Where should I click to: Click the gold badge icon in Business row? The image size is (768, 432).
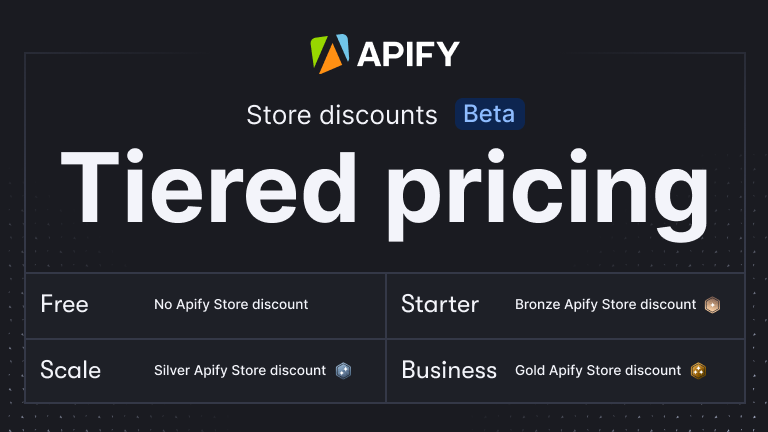tap(698, 370)
